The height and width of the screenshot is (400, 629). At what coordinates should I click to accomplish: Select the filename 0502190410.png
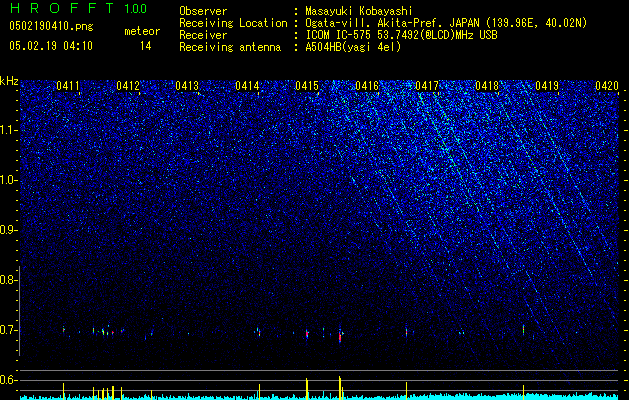tap(51, 27)
